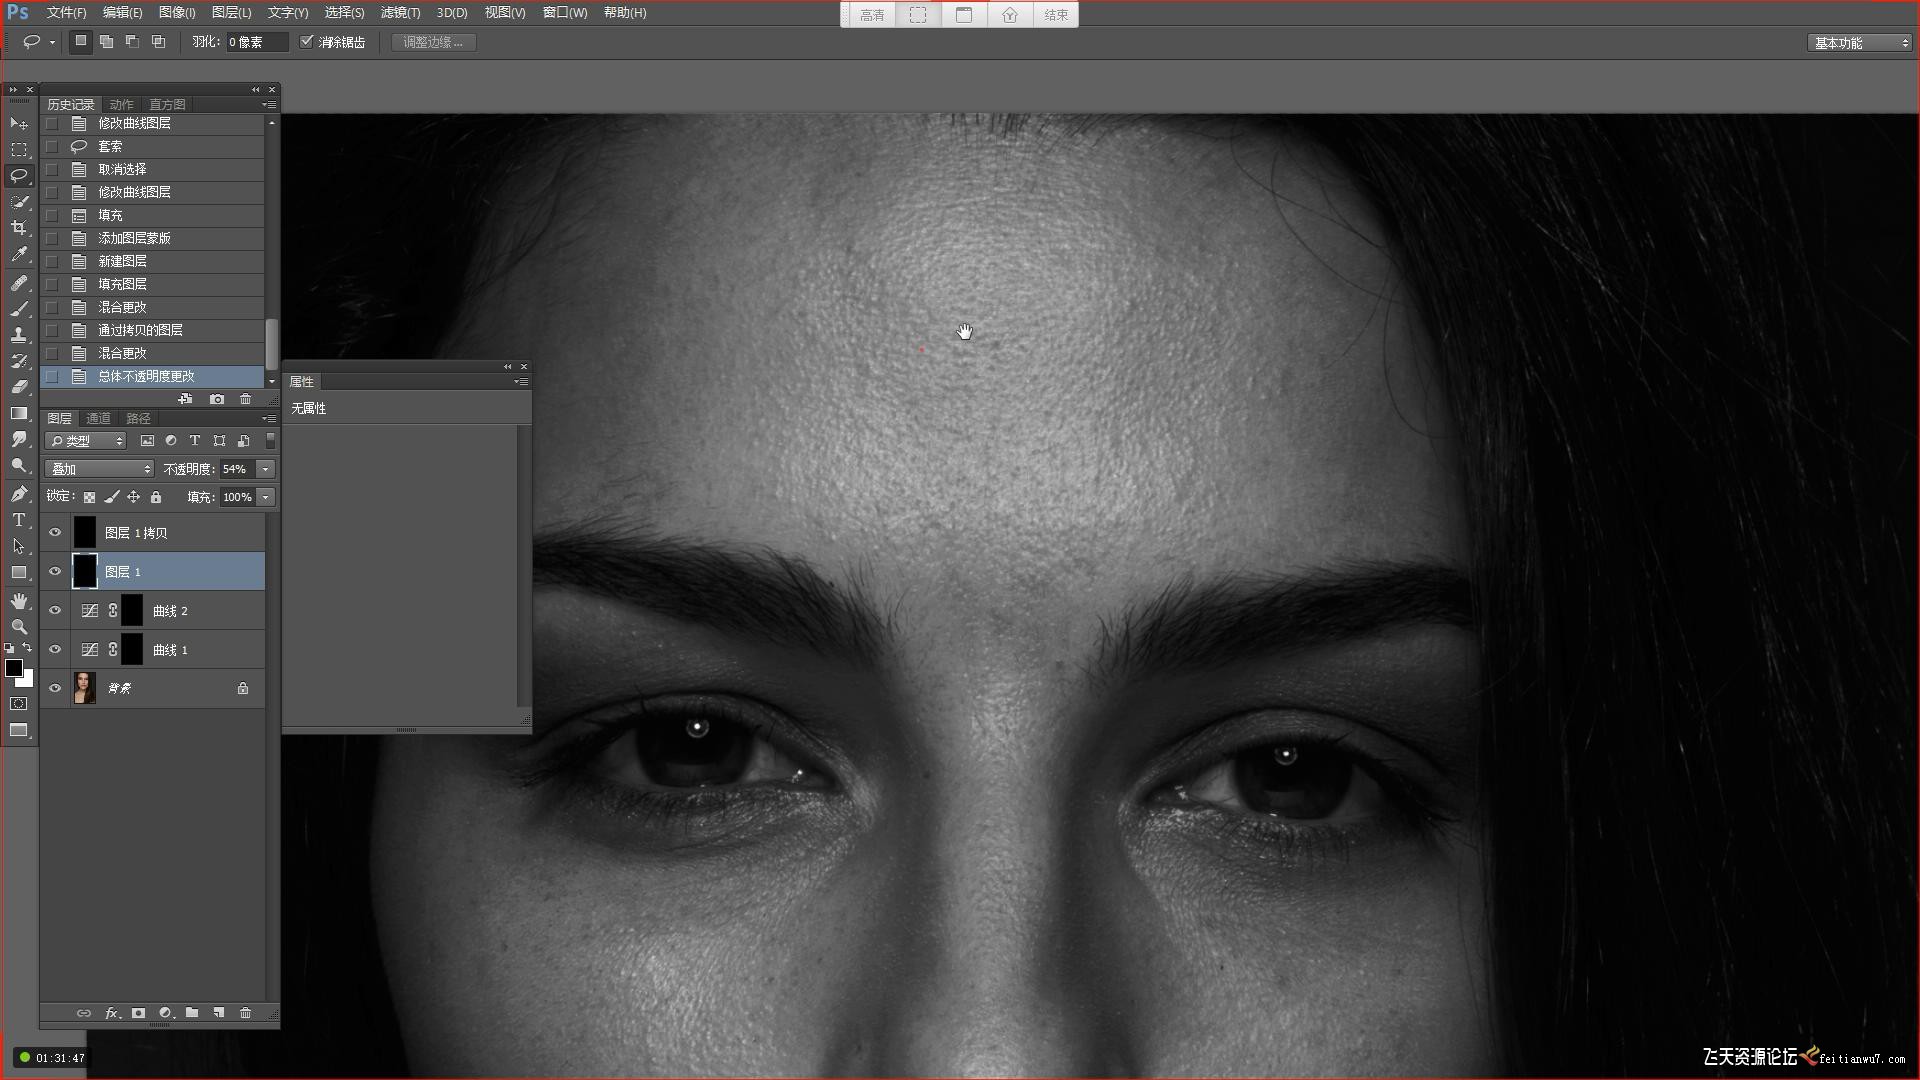Click 羽化 feather input field
The height and width of the screenshot is (1080, 1920).
pyautogui.click(x=257, y=42)
